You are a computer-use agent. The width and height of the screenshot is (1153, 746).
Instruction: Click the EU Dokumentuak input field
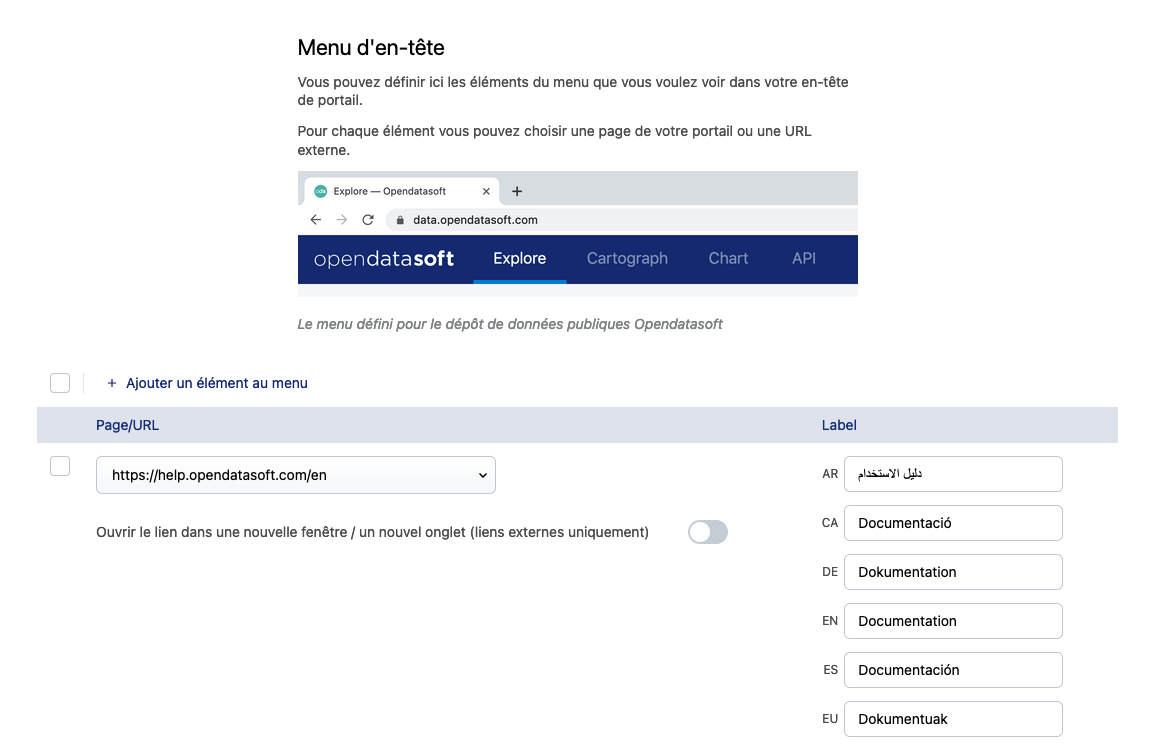pyautogui.click(x=953, y=719)
